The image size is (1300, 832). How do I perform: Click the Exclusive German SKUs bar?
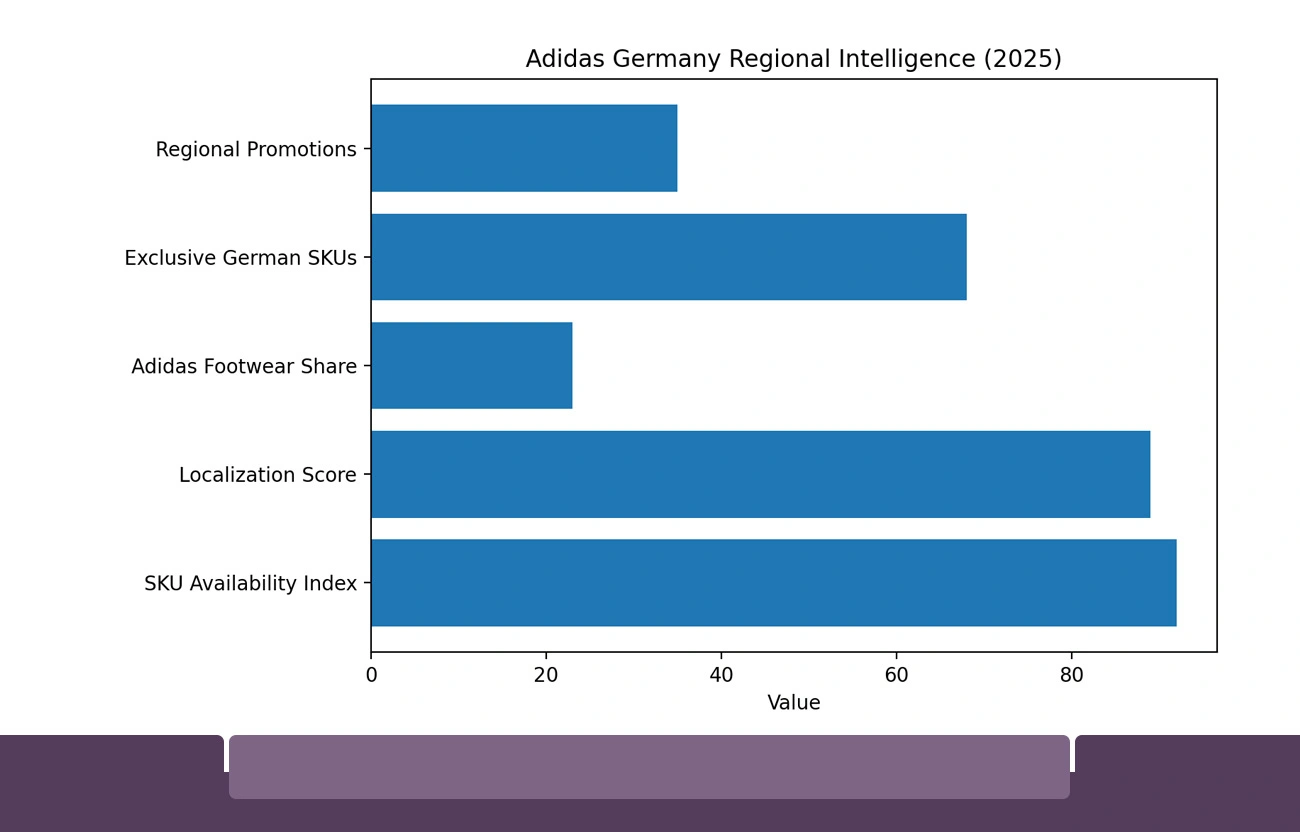click(x=669, y=257)
